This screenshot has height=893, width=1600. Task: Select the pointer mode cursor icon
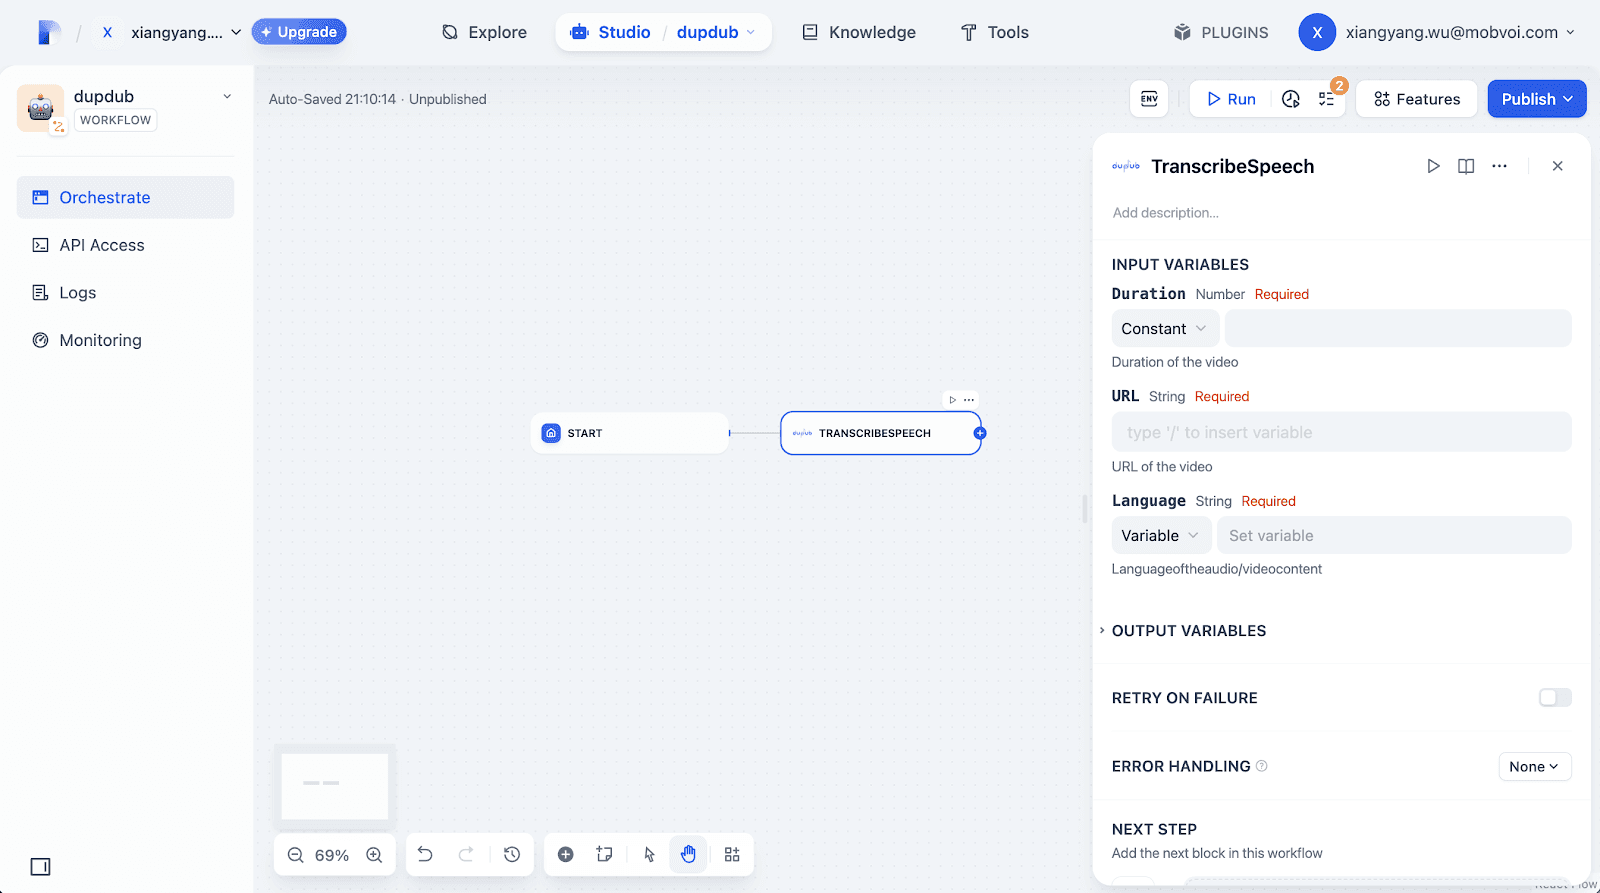click(649, 854)
